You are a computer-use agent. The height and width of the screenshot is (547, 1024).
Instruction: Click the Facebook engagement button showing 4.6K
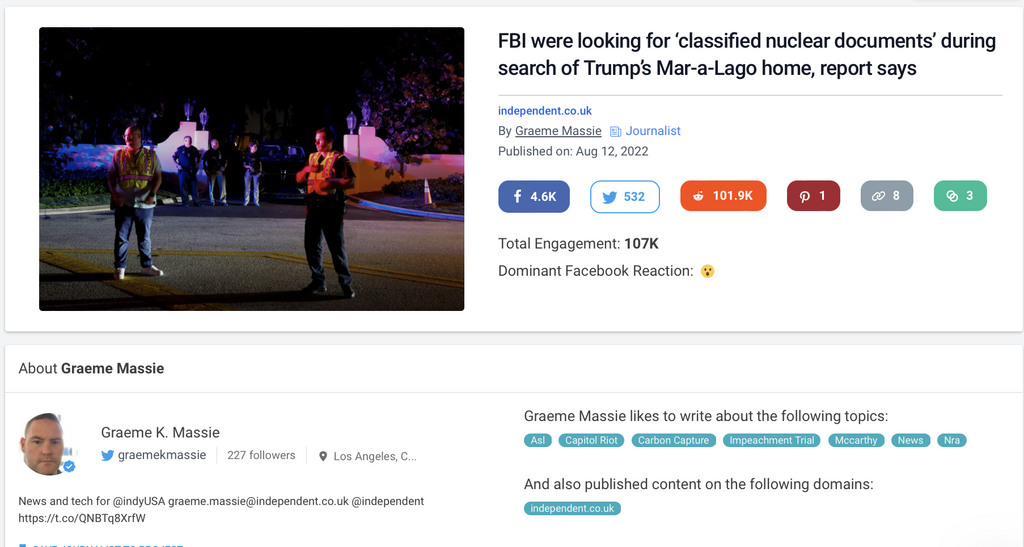534,196
